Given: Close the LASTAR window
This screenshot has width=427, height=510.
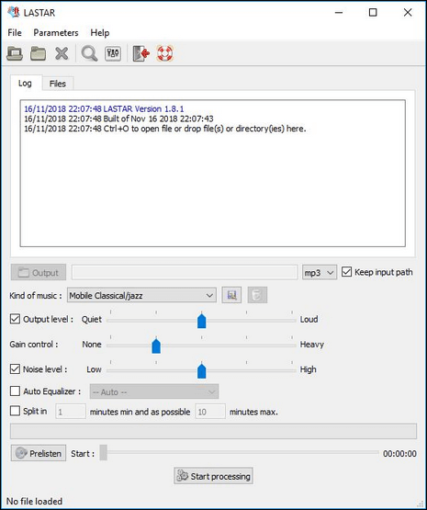Looking at the screenshot, I should click(407, 13).
